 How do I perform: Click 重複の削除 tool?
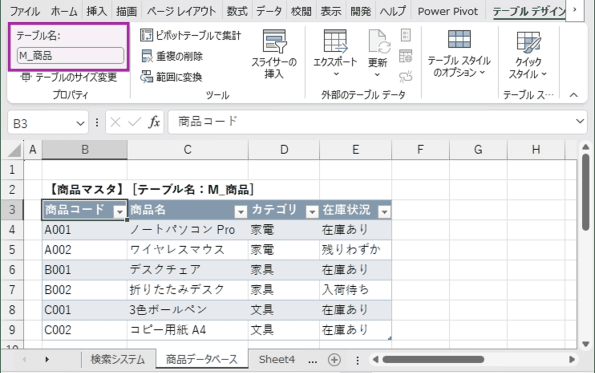[172, 56]
